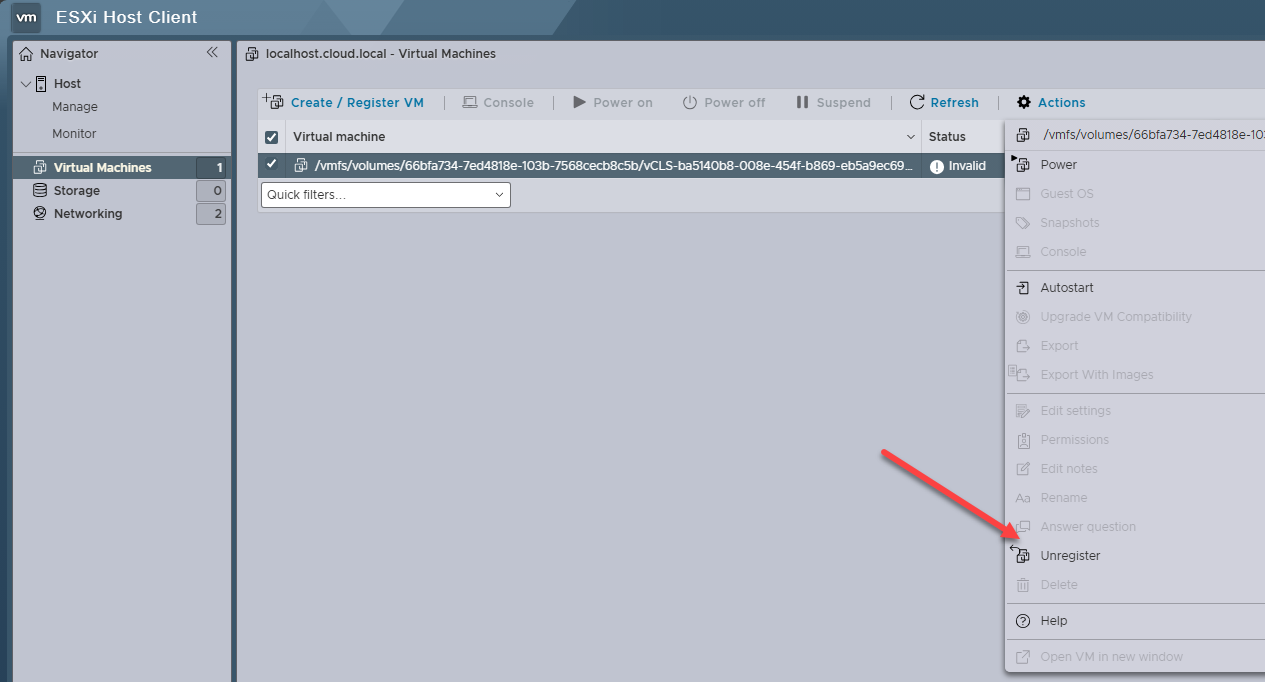The width and height of the screenshot is (1265, 682).
Task: Collapse the Navigator panel with double chevron
Action: [x=212, y=53]
